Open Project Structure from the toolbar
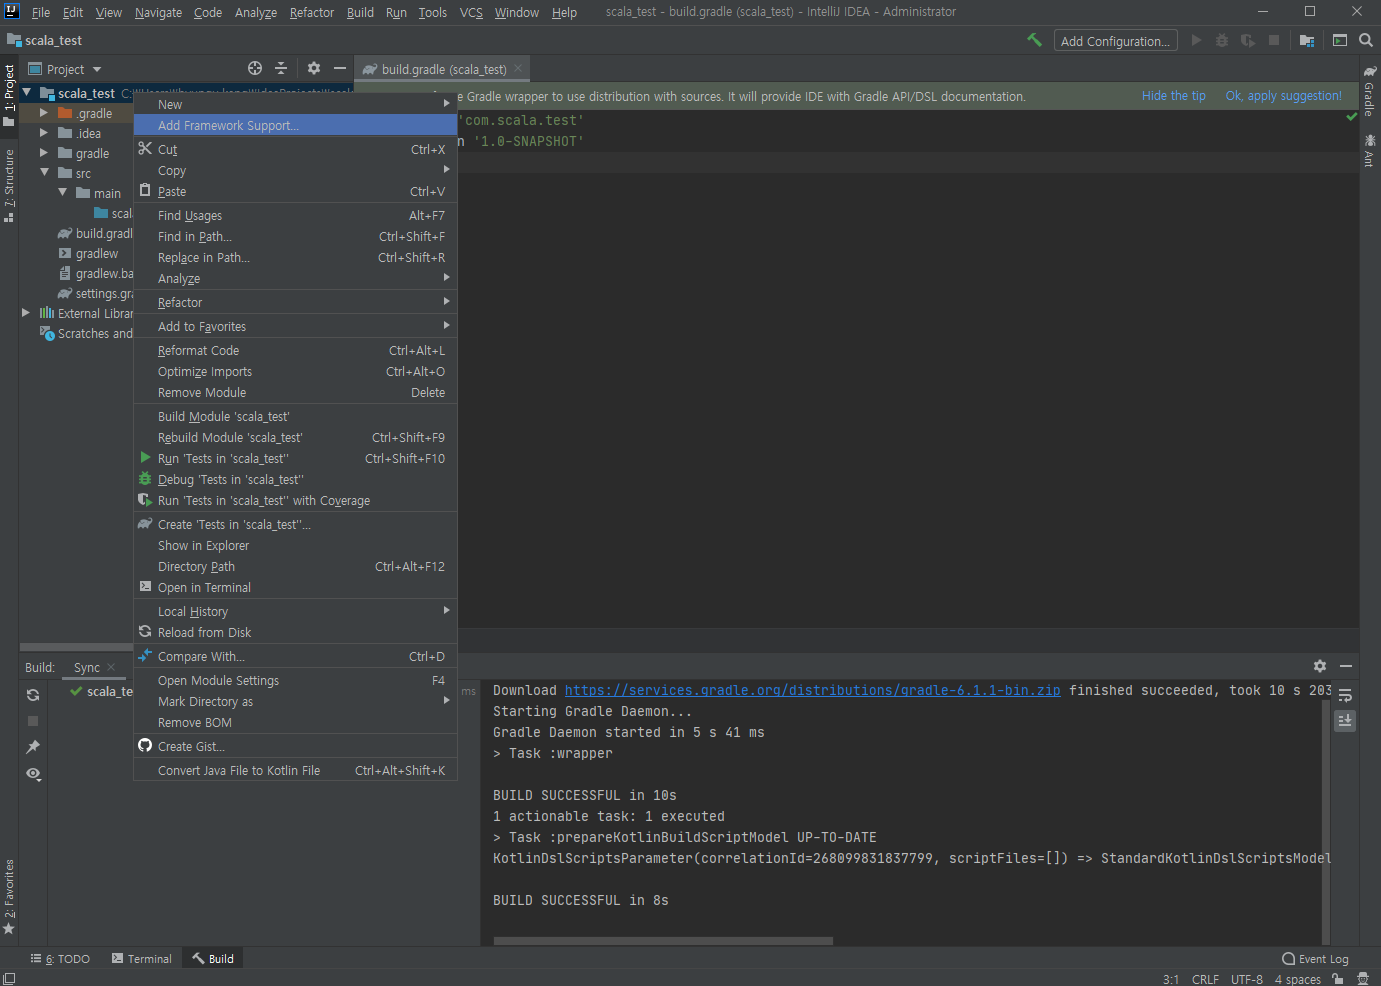The width and height of the screenshot is (1381, 986). (x=1307, y=41)
